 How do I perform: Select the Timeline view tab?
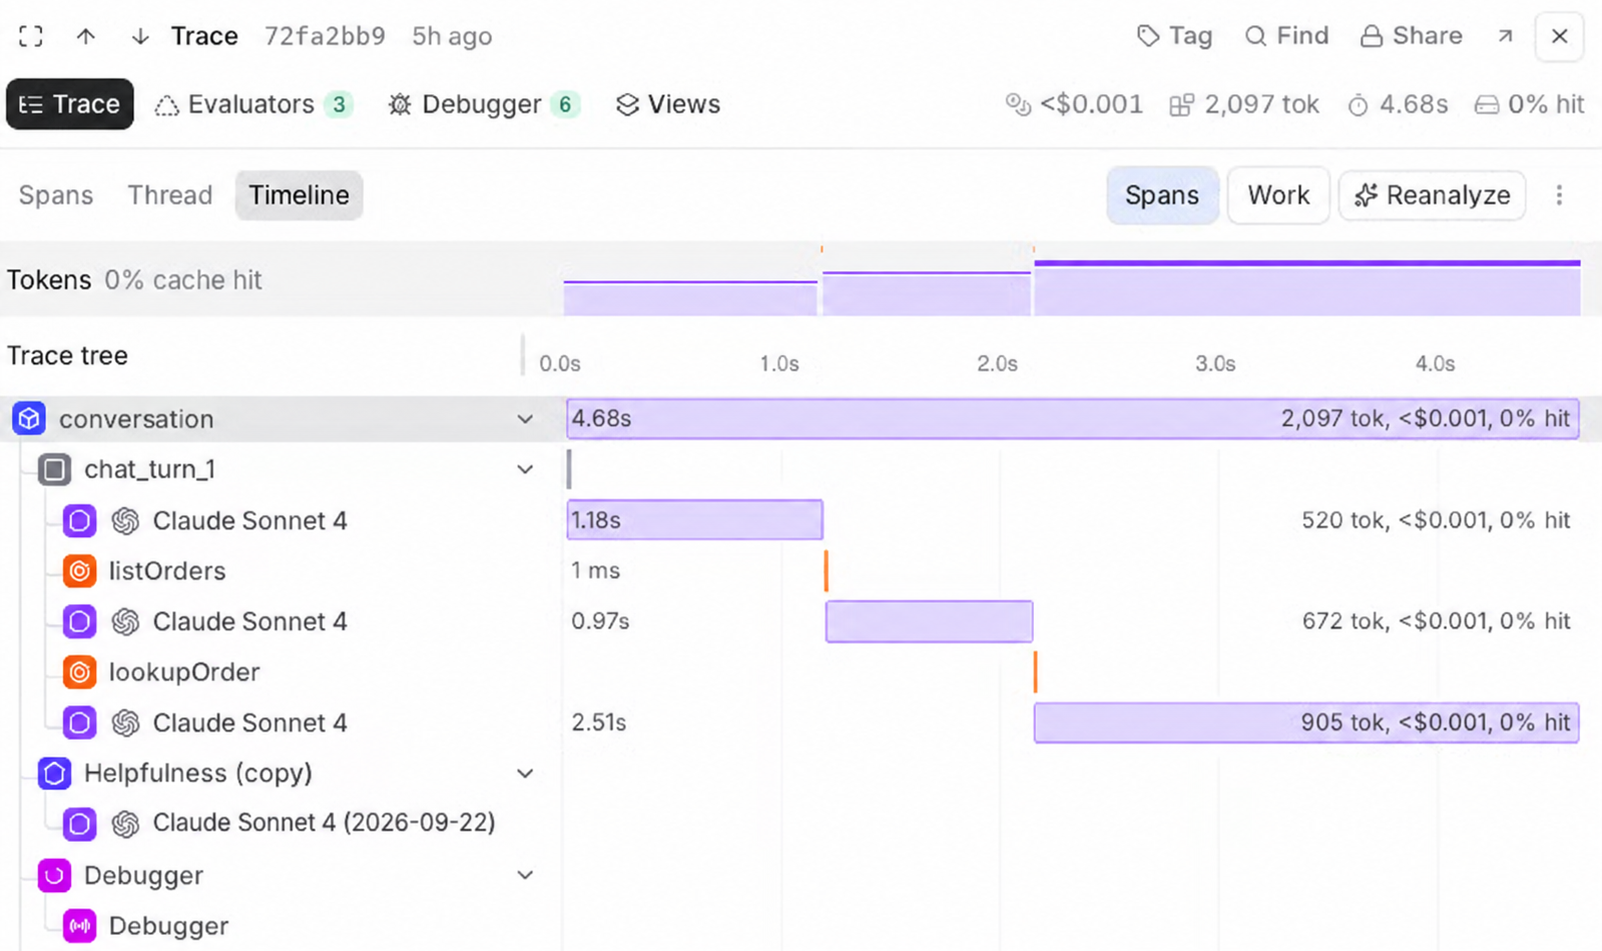(x=299, y=195)
